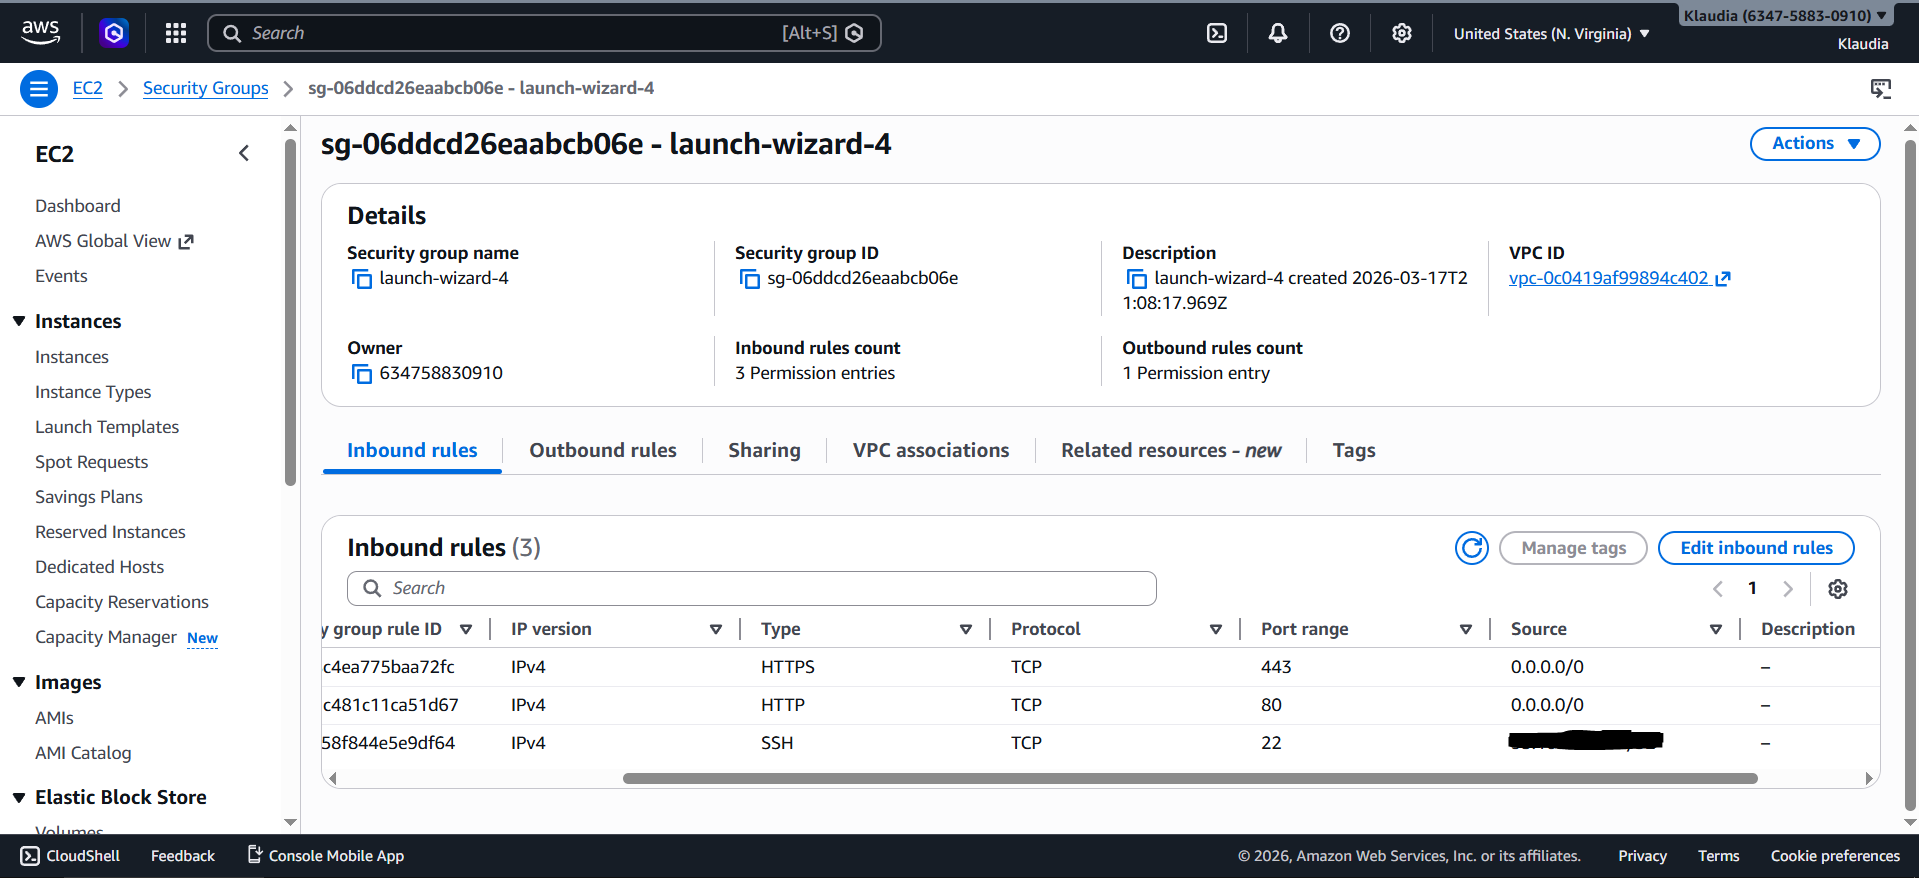Copy the description text
Image resolution: width=1919 pixels, height=878 pixels.
pos(1136,279)
